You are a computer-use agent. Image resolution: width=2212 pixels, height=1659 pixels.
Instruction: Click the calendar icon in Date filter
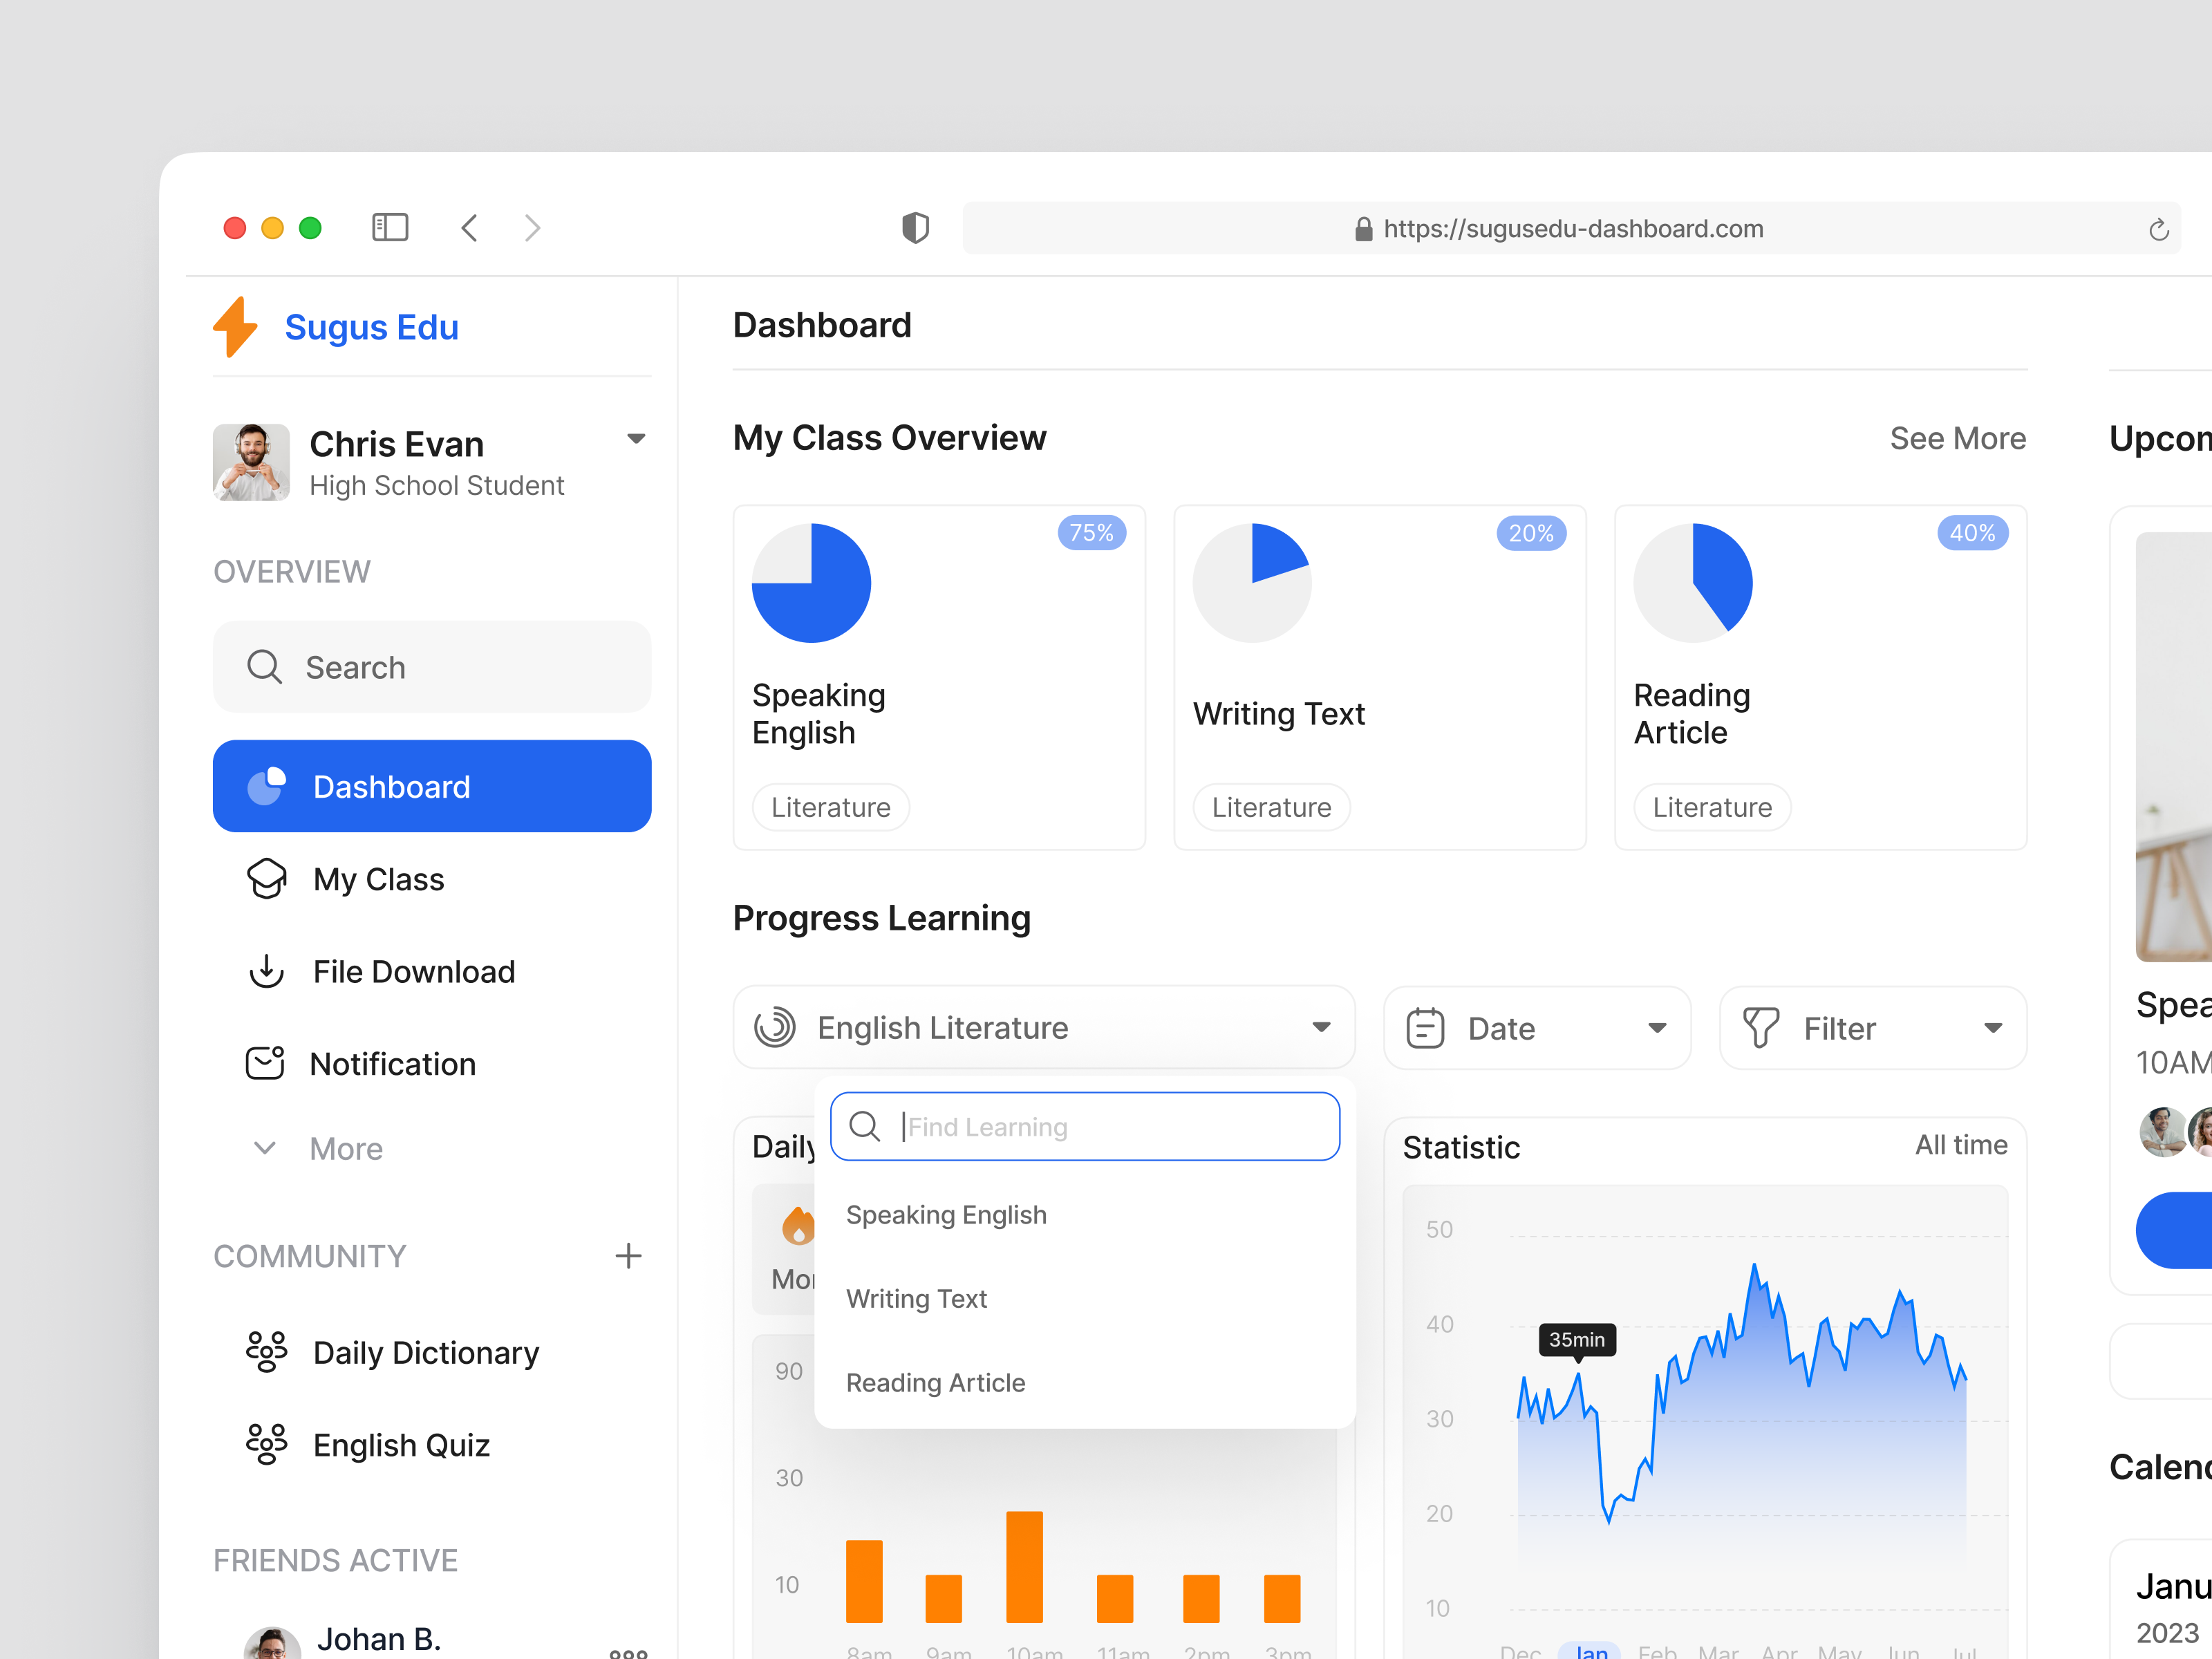click(x=1425, y=1028)
